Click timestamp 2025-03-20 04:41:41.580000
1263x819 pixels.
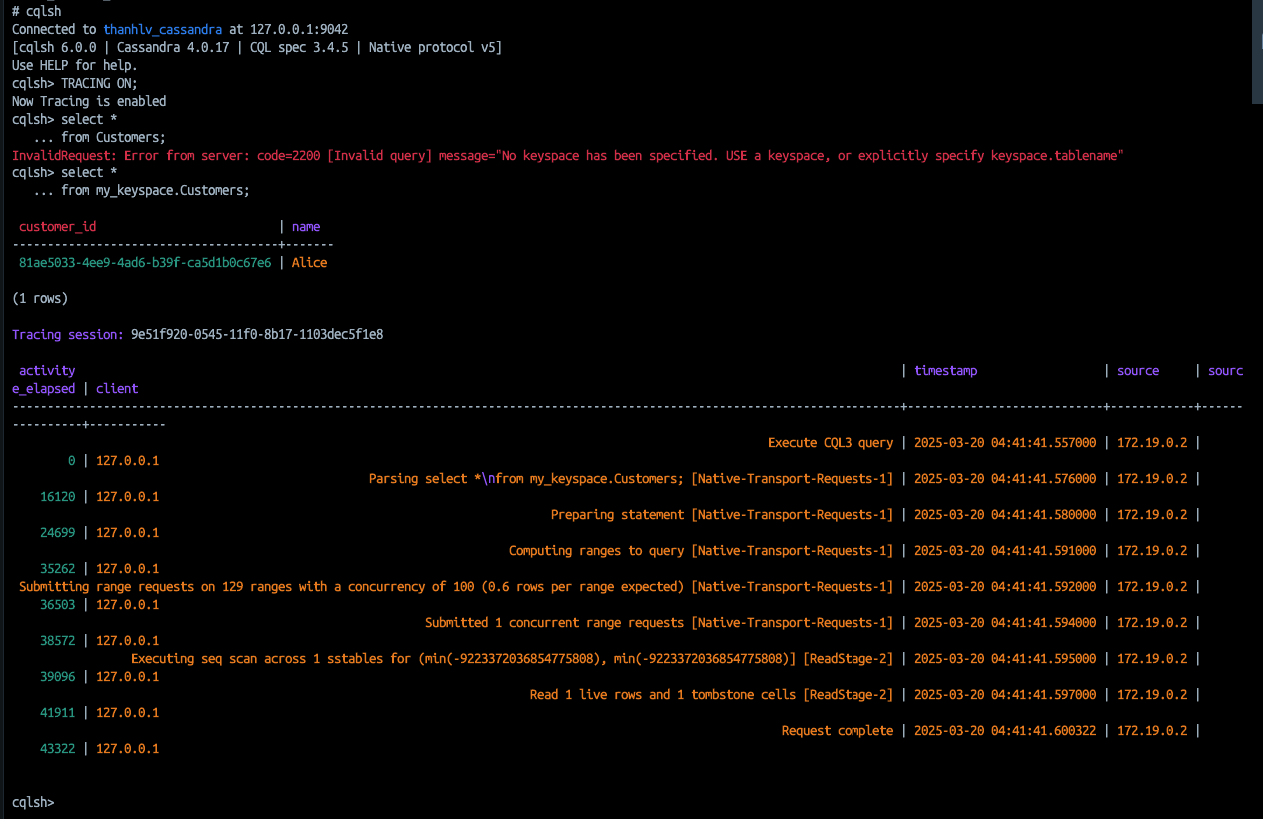(x=1005, y=516)
